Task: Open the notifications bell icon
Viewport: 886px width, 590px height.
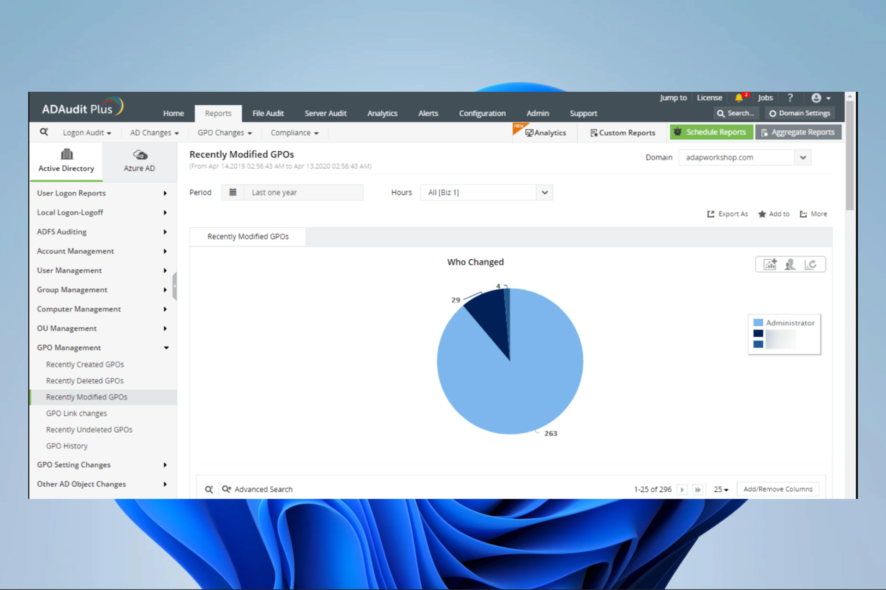Action: click(x=740, y=98)
